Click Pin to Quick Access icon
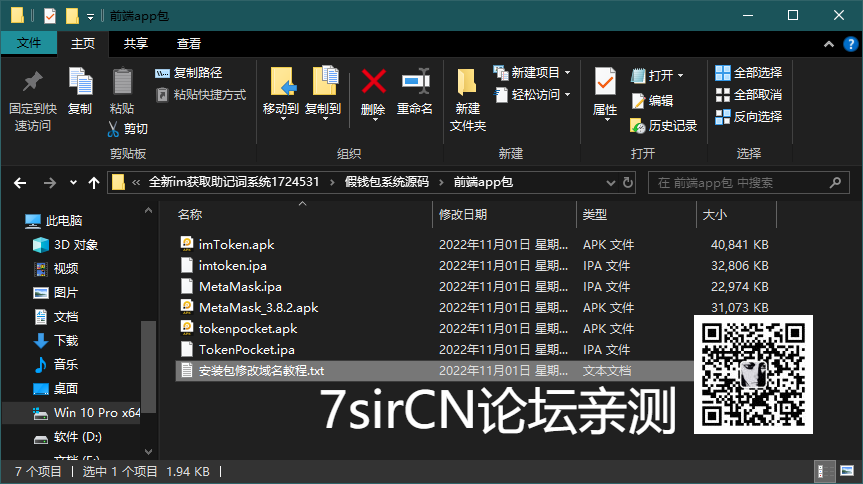The width and height of the screenshot is (863, 484). 33,82
